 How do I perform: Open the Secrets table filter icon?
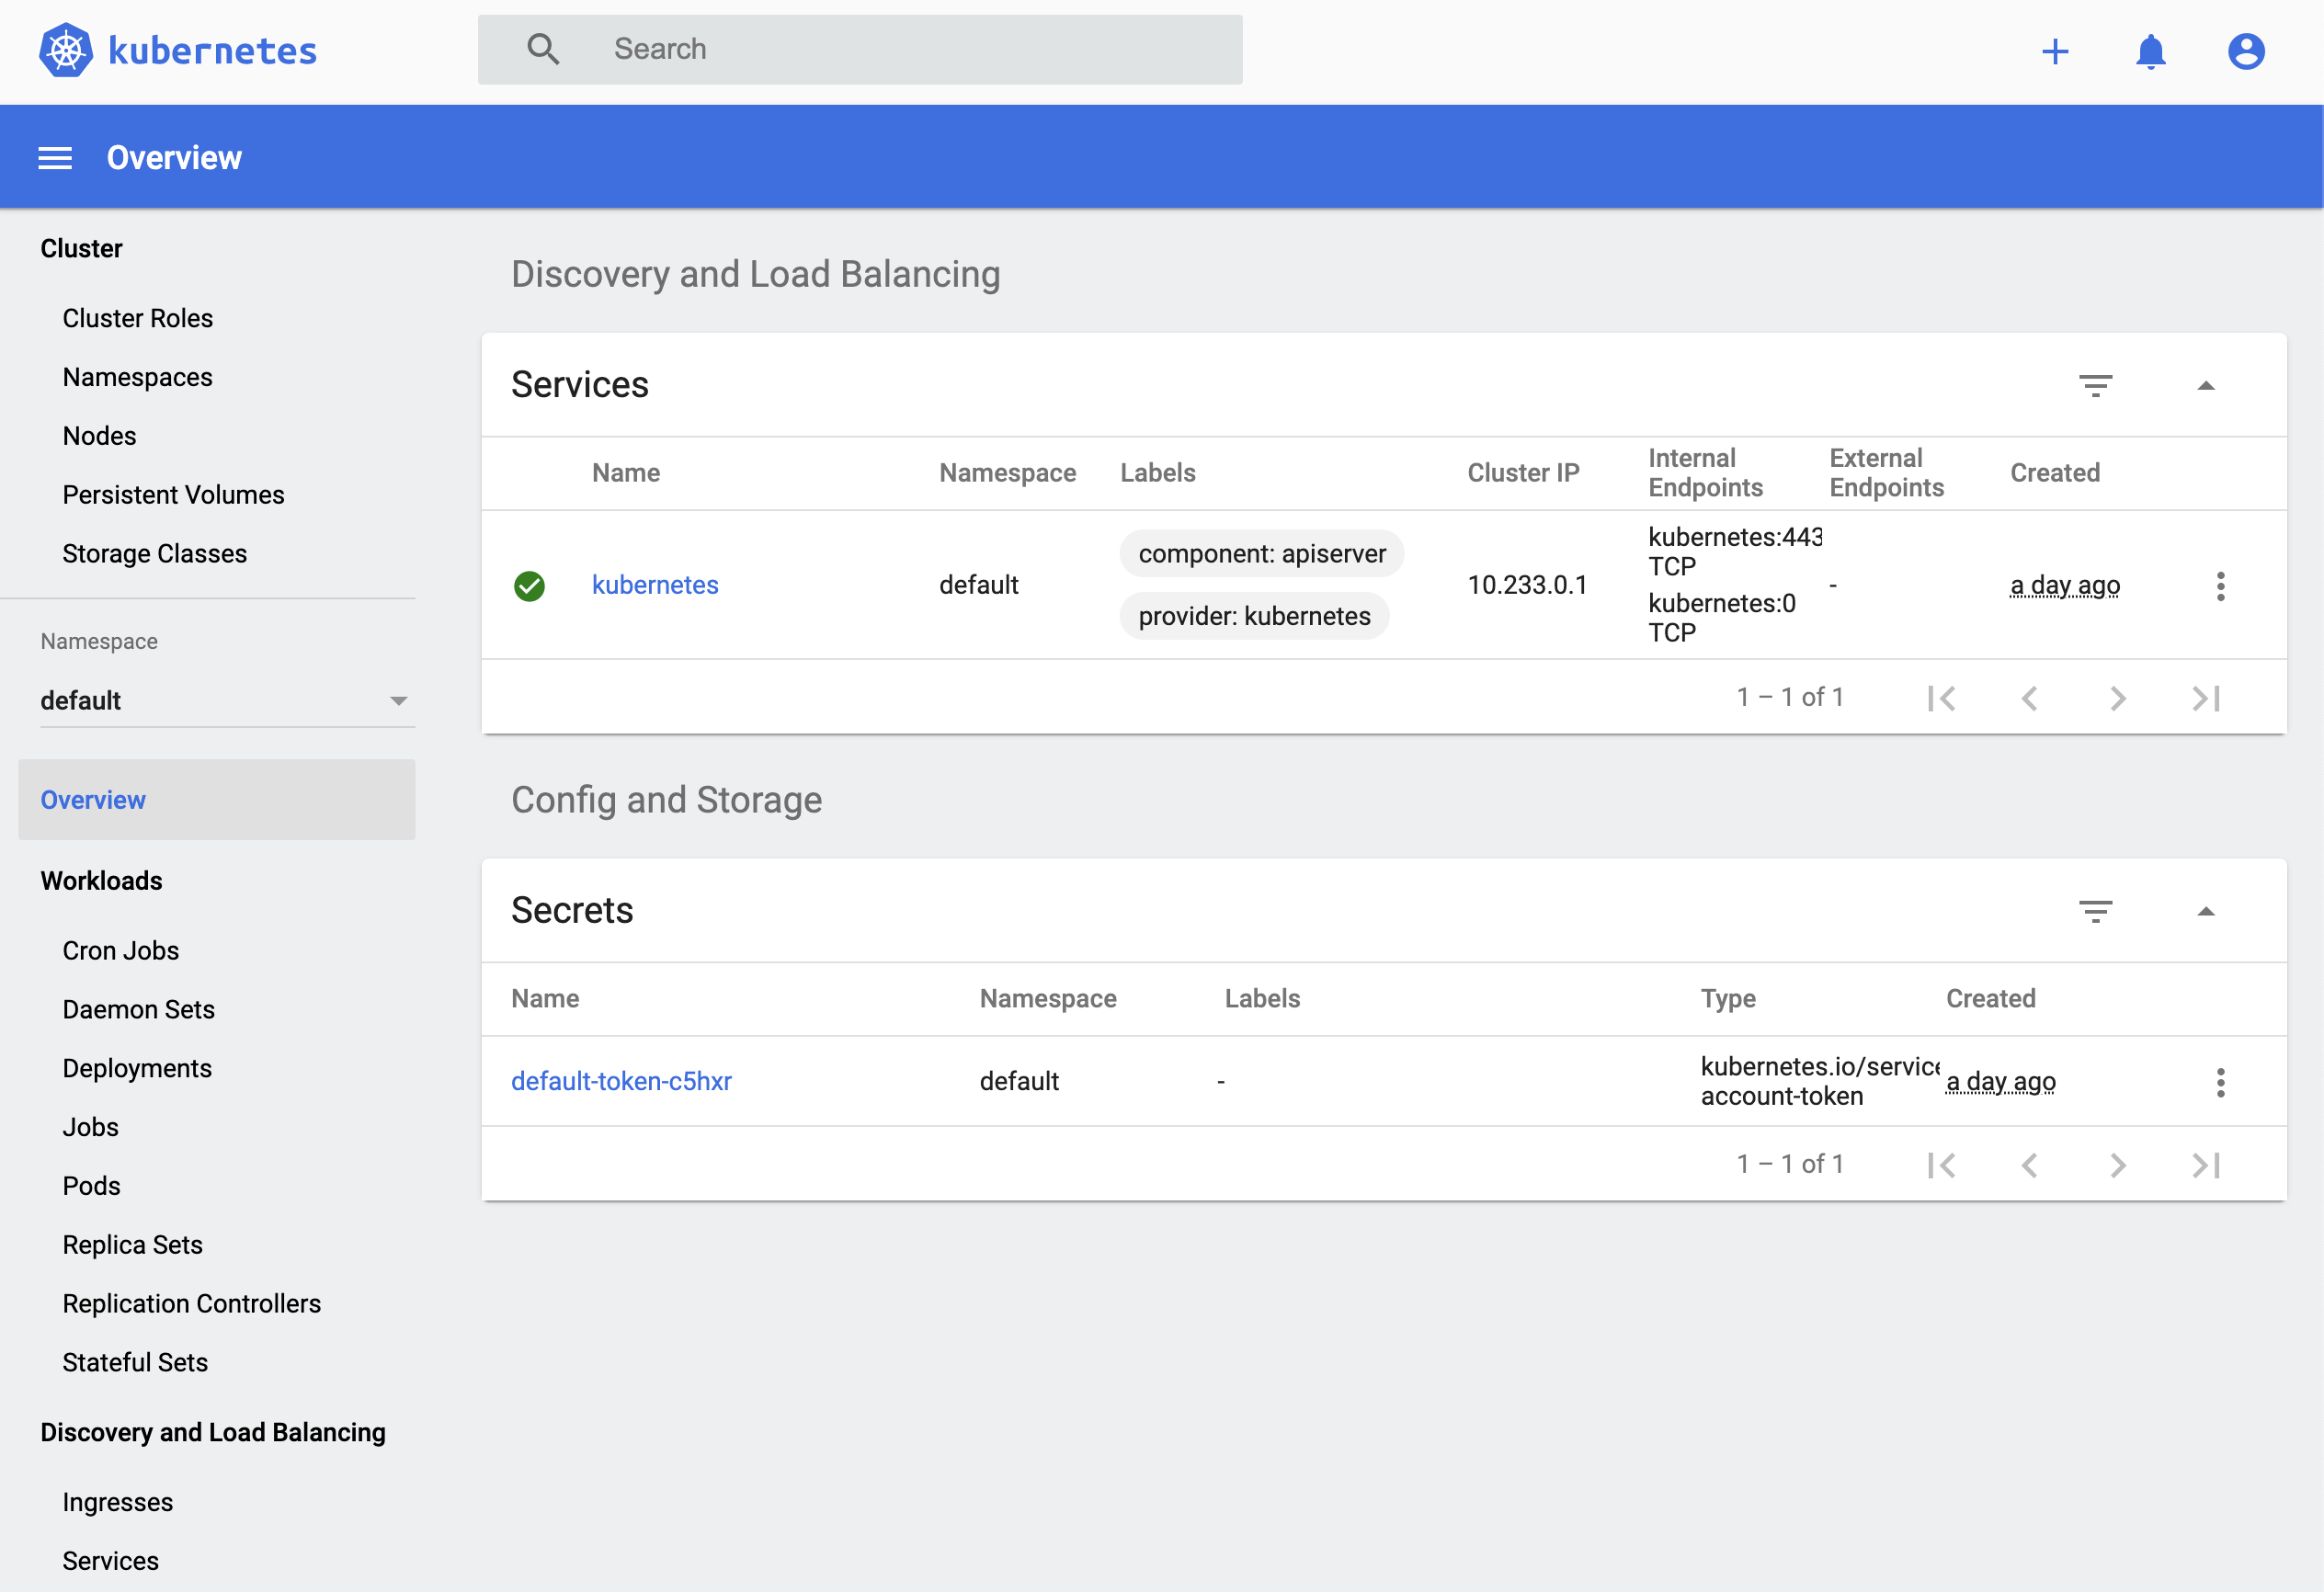click(2095, 911)
